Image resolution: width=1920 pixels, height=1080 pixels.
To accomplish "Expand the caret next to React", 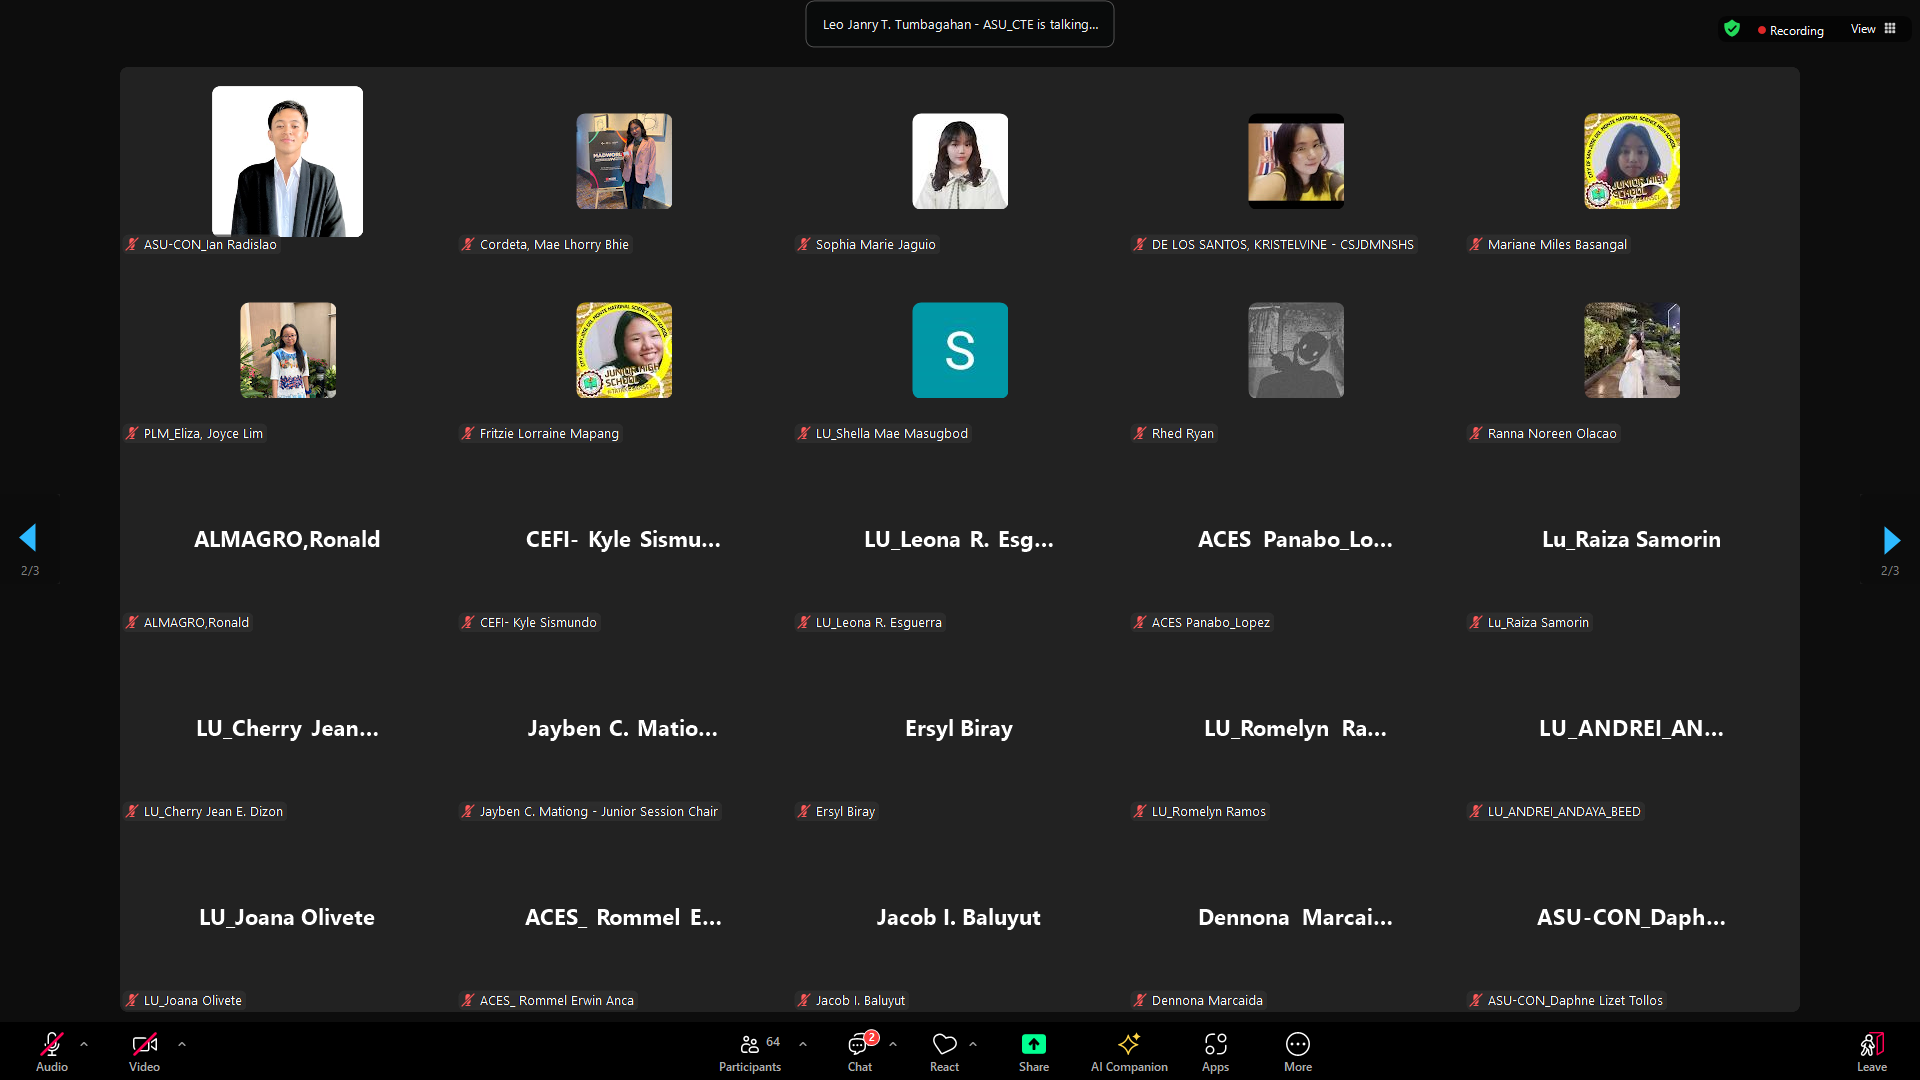I will (x=973, y=1044).
